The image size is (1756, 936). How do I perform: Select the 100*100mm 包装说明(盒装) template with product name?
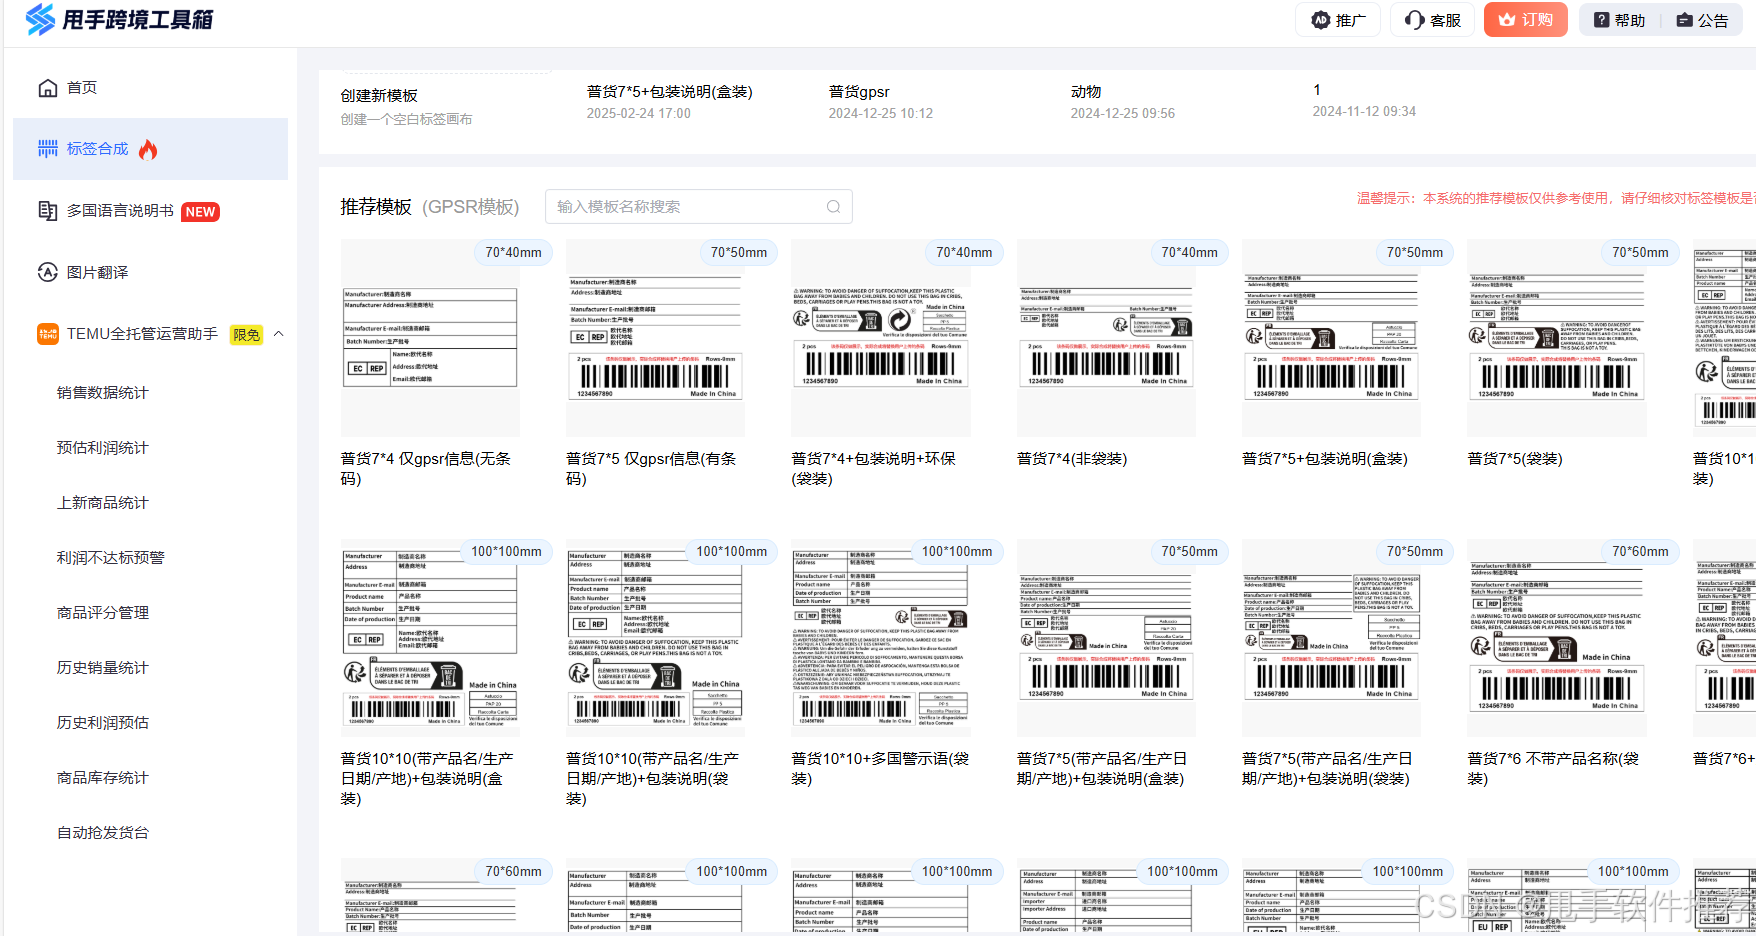430,638
